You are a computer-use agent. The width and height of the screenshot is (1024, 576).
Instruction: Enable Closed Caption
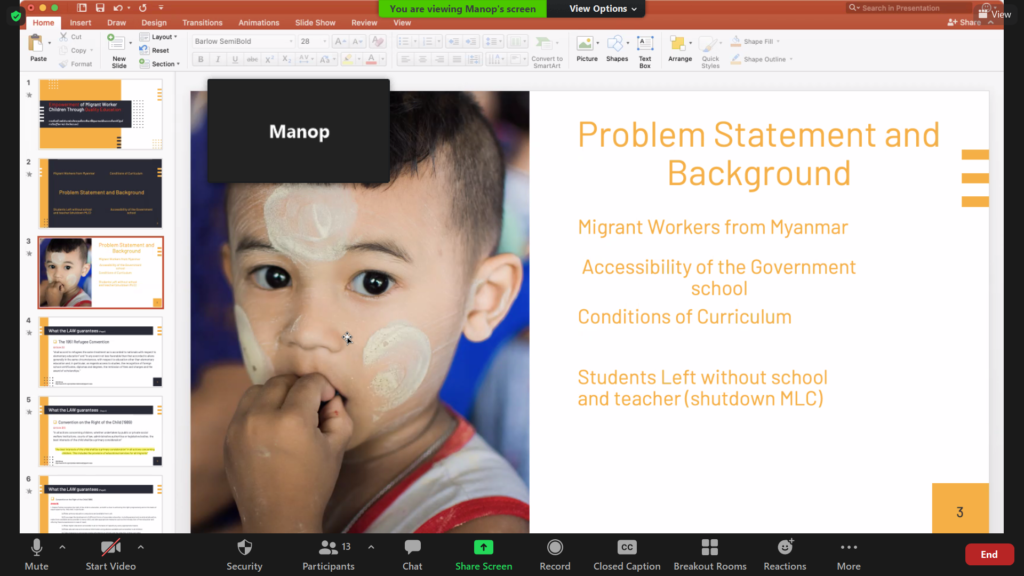click(x=626, y=554)
